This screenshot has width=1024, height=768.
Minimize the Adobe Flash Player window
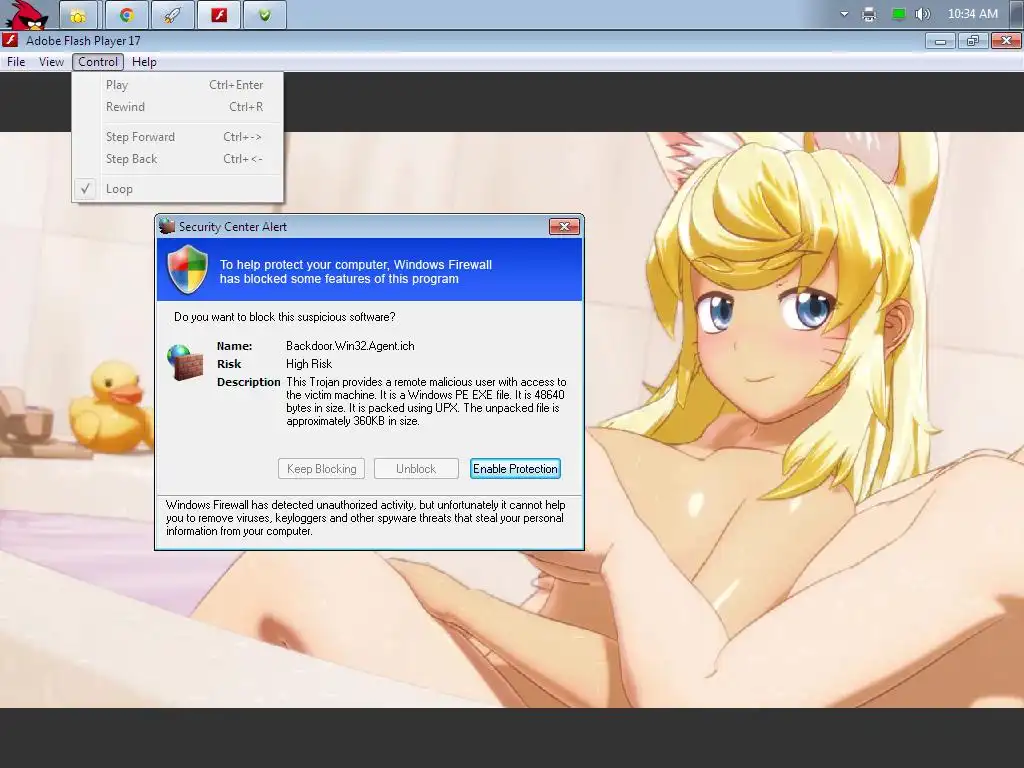pos(940,41)
